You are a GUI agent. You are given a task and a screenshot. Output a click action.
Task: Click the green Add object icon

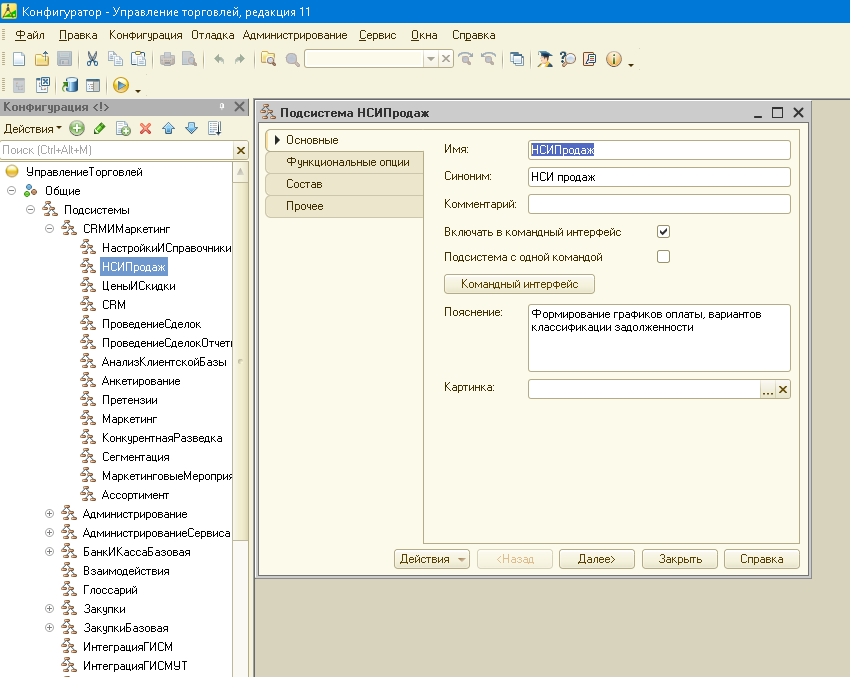(77, 128)
